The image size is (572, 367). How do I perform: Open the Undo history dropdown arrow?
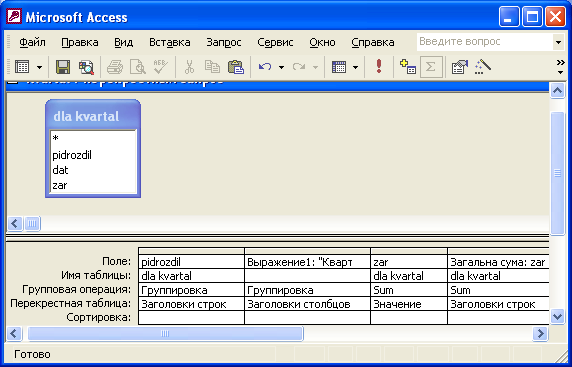[x=281, y=67]
